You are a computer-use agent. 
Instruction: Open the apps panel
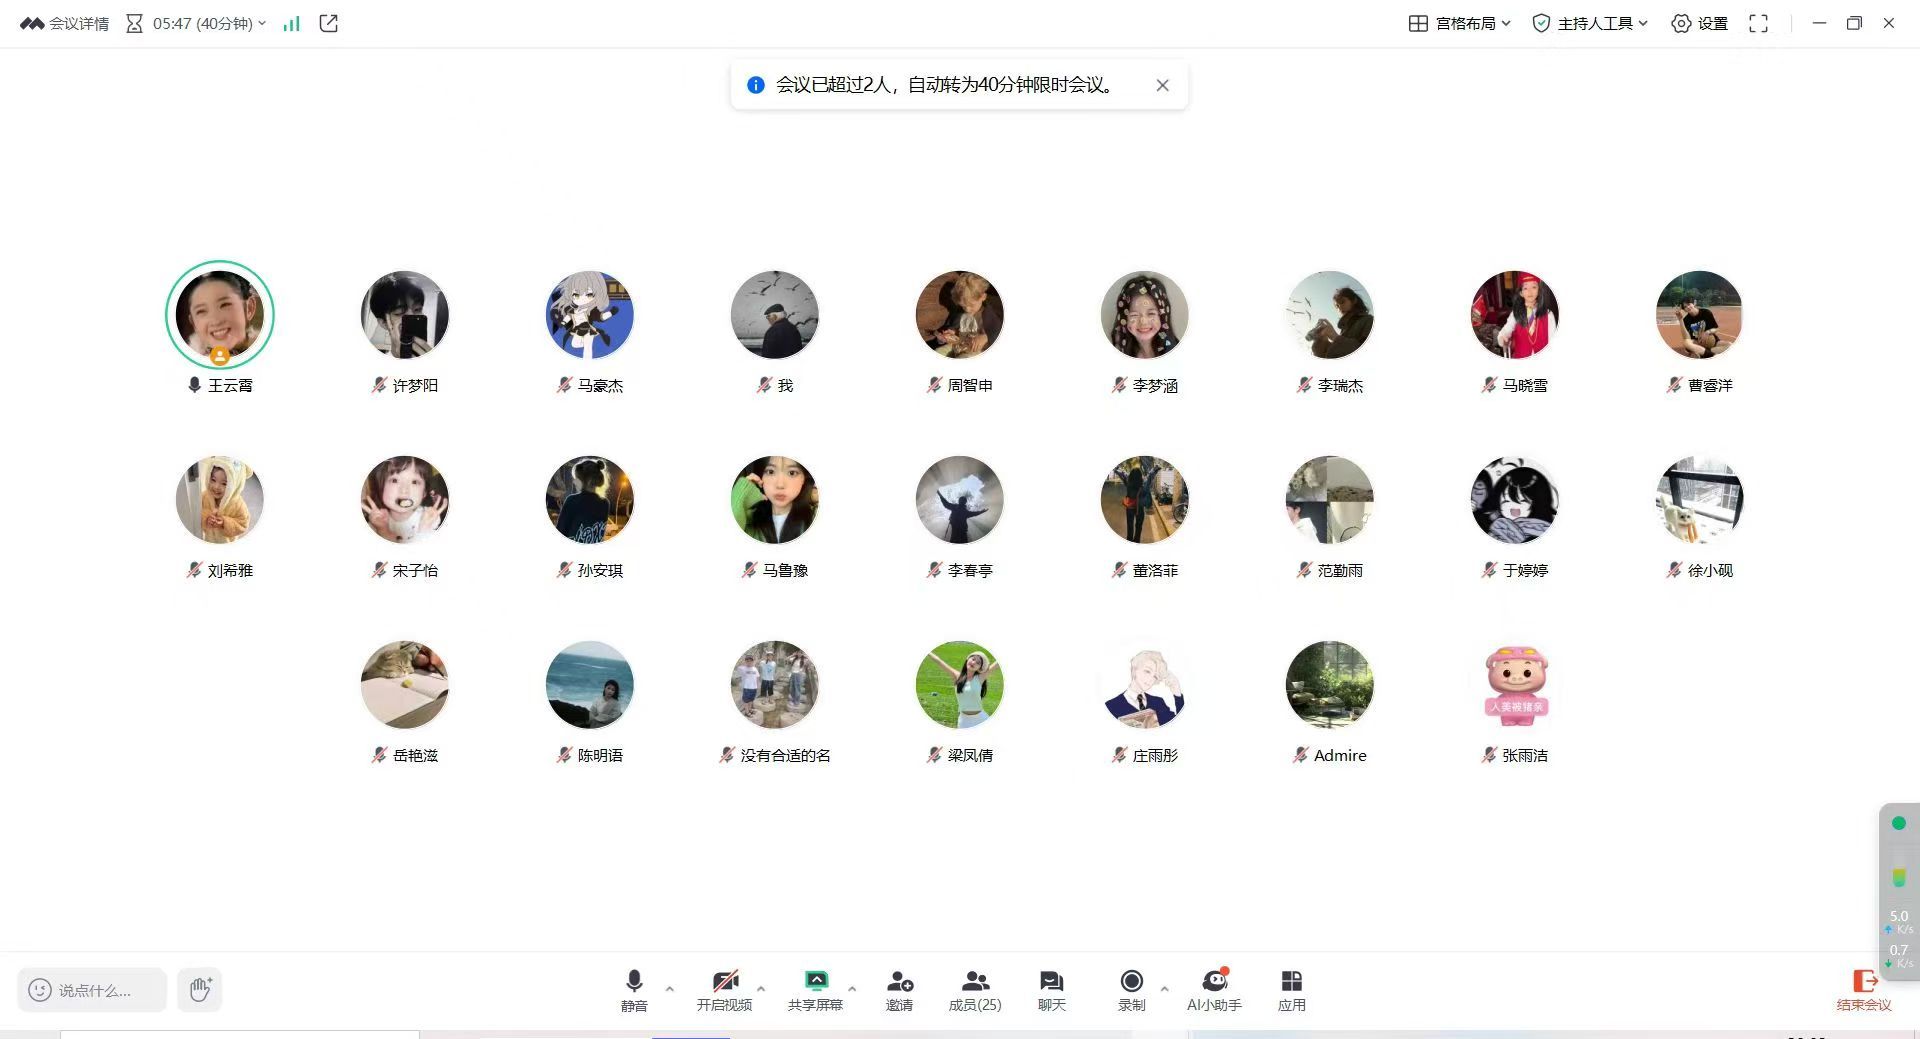pos(1291,982)
